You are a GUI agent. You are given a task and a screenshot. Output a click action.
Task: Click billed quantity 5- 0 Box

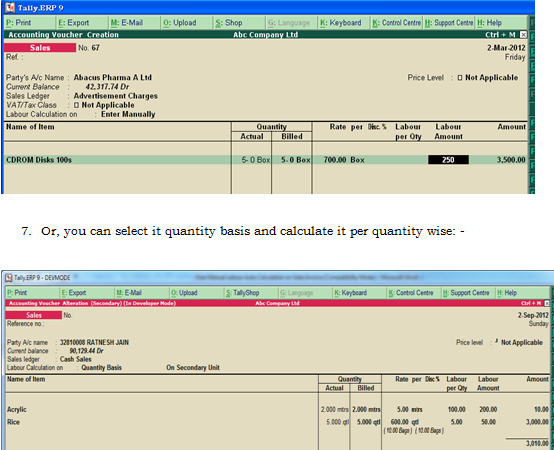(296, 160)
